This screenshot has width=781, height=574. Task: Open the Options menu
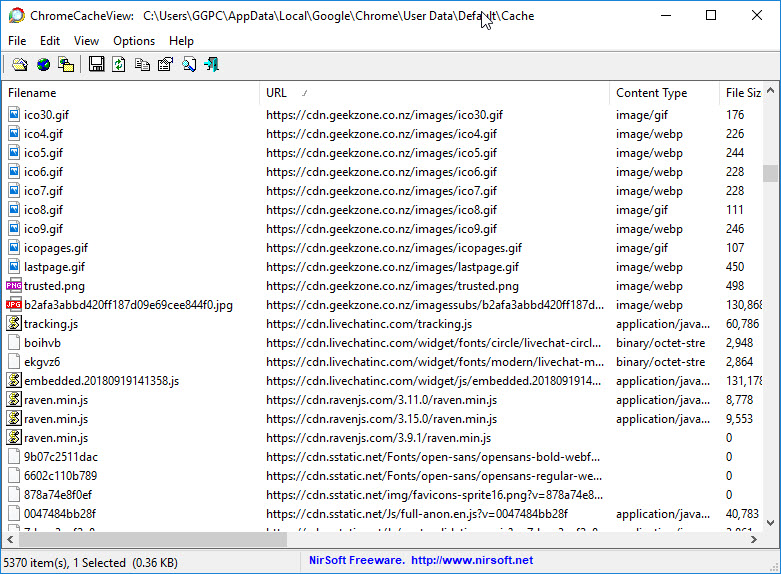tap(134, 41)
